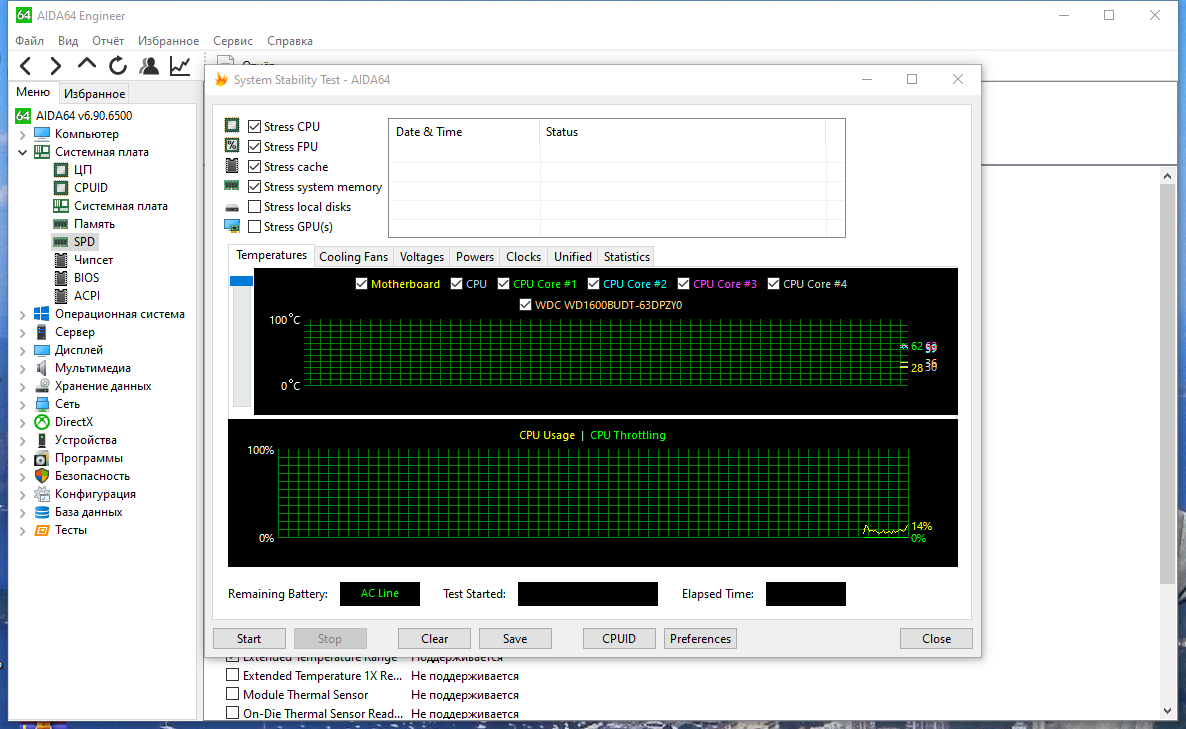
Task: Open the user report wizard icon
Action: click(x=149, y=67)
